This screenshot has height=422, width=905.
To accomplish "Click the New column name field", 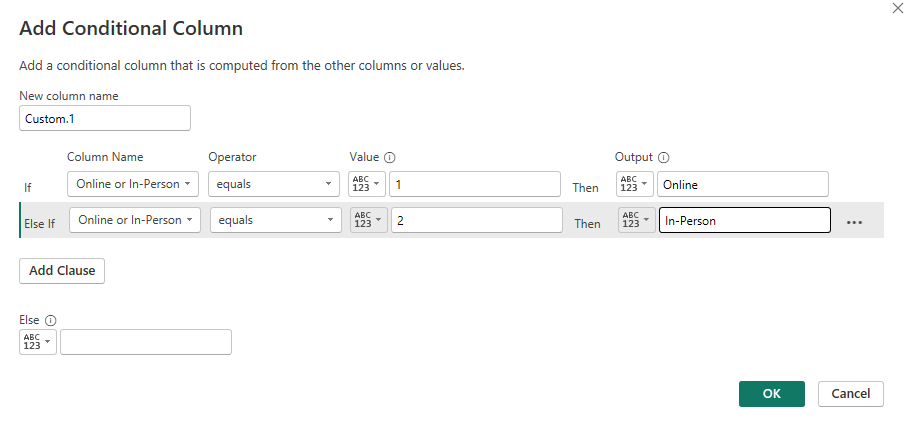I will [x=105, y=118].
